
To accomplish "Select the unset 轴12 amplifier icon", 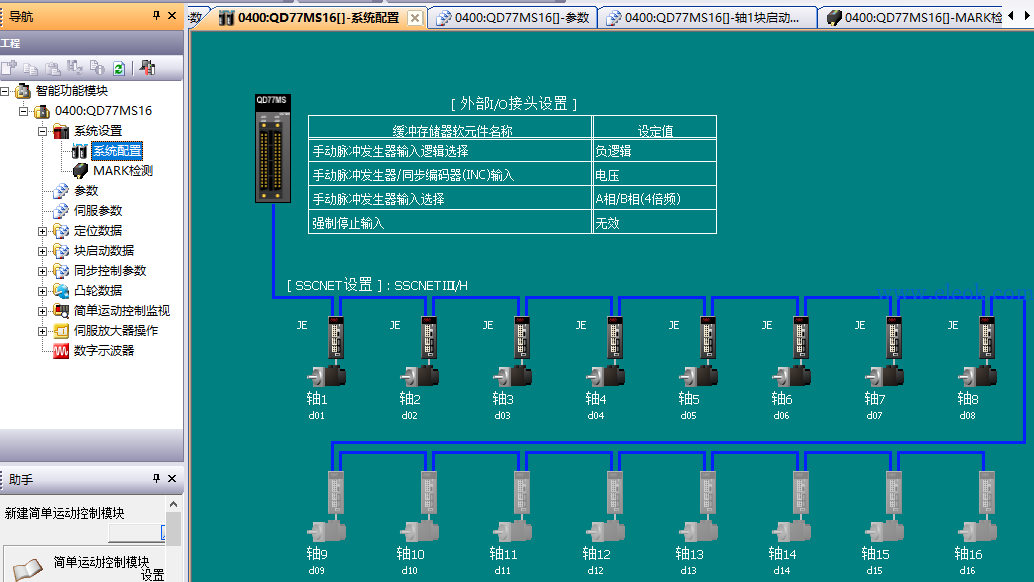I will (x=615, y=492).
